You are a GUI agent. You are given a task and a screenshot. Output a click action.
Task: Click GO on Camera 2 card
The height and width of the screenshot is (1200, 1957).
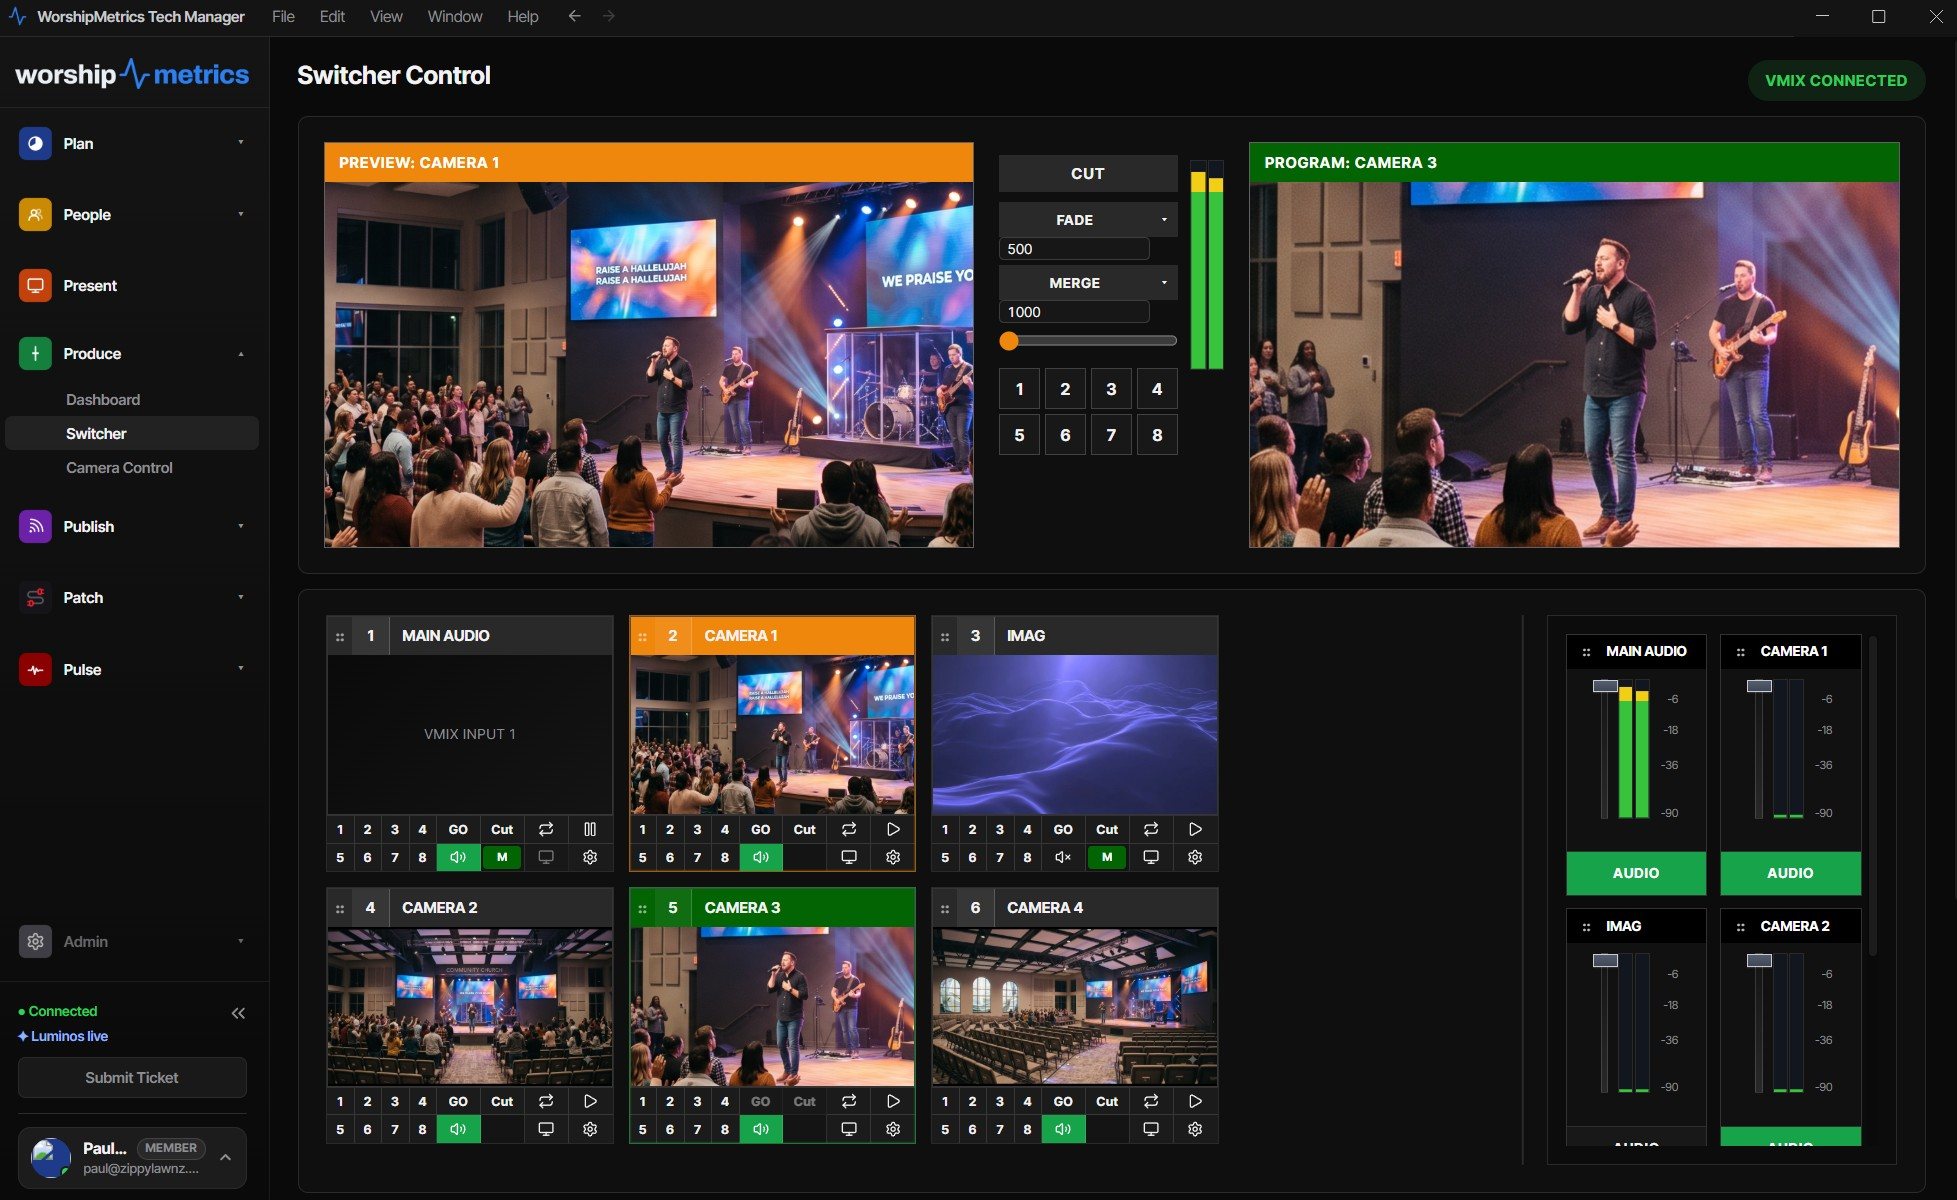458,1101
